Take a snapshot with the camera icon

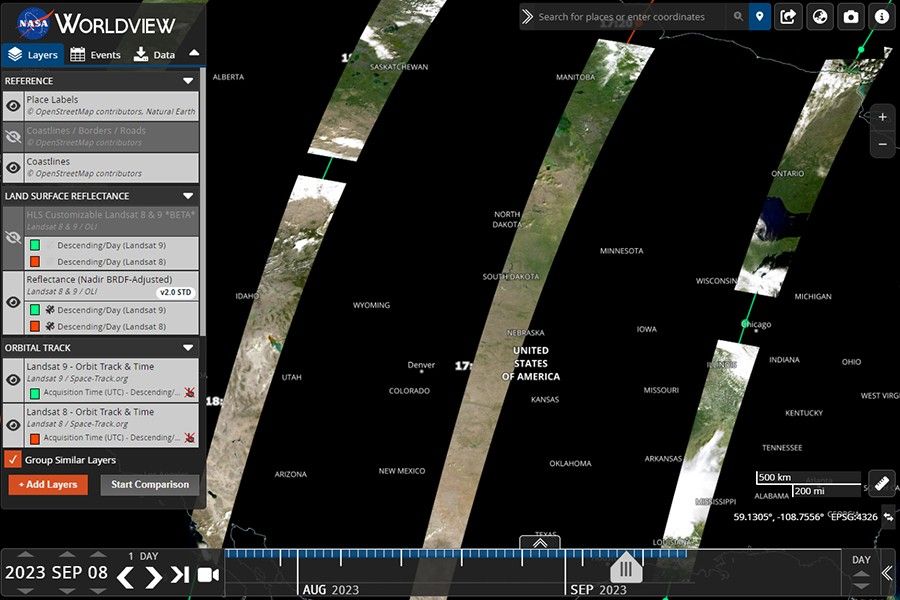click(851, 17)
